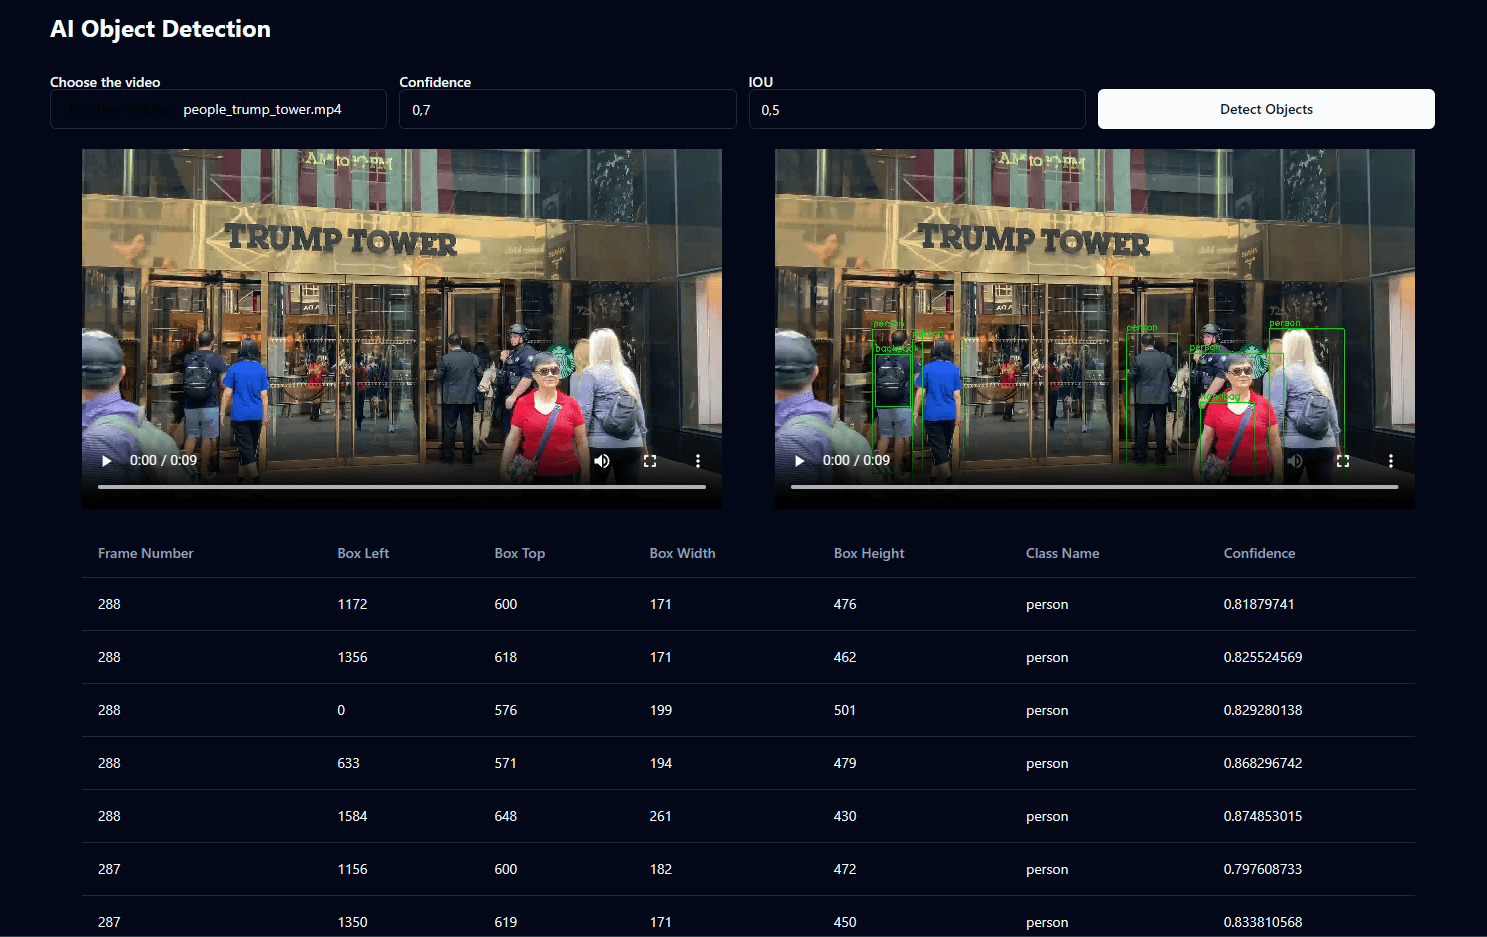This screenshot has width=1487, height=937.
Task: Select confidence value 0.833810568
Action: click(x=1263, y=922)
